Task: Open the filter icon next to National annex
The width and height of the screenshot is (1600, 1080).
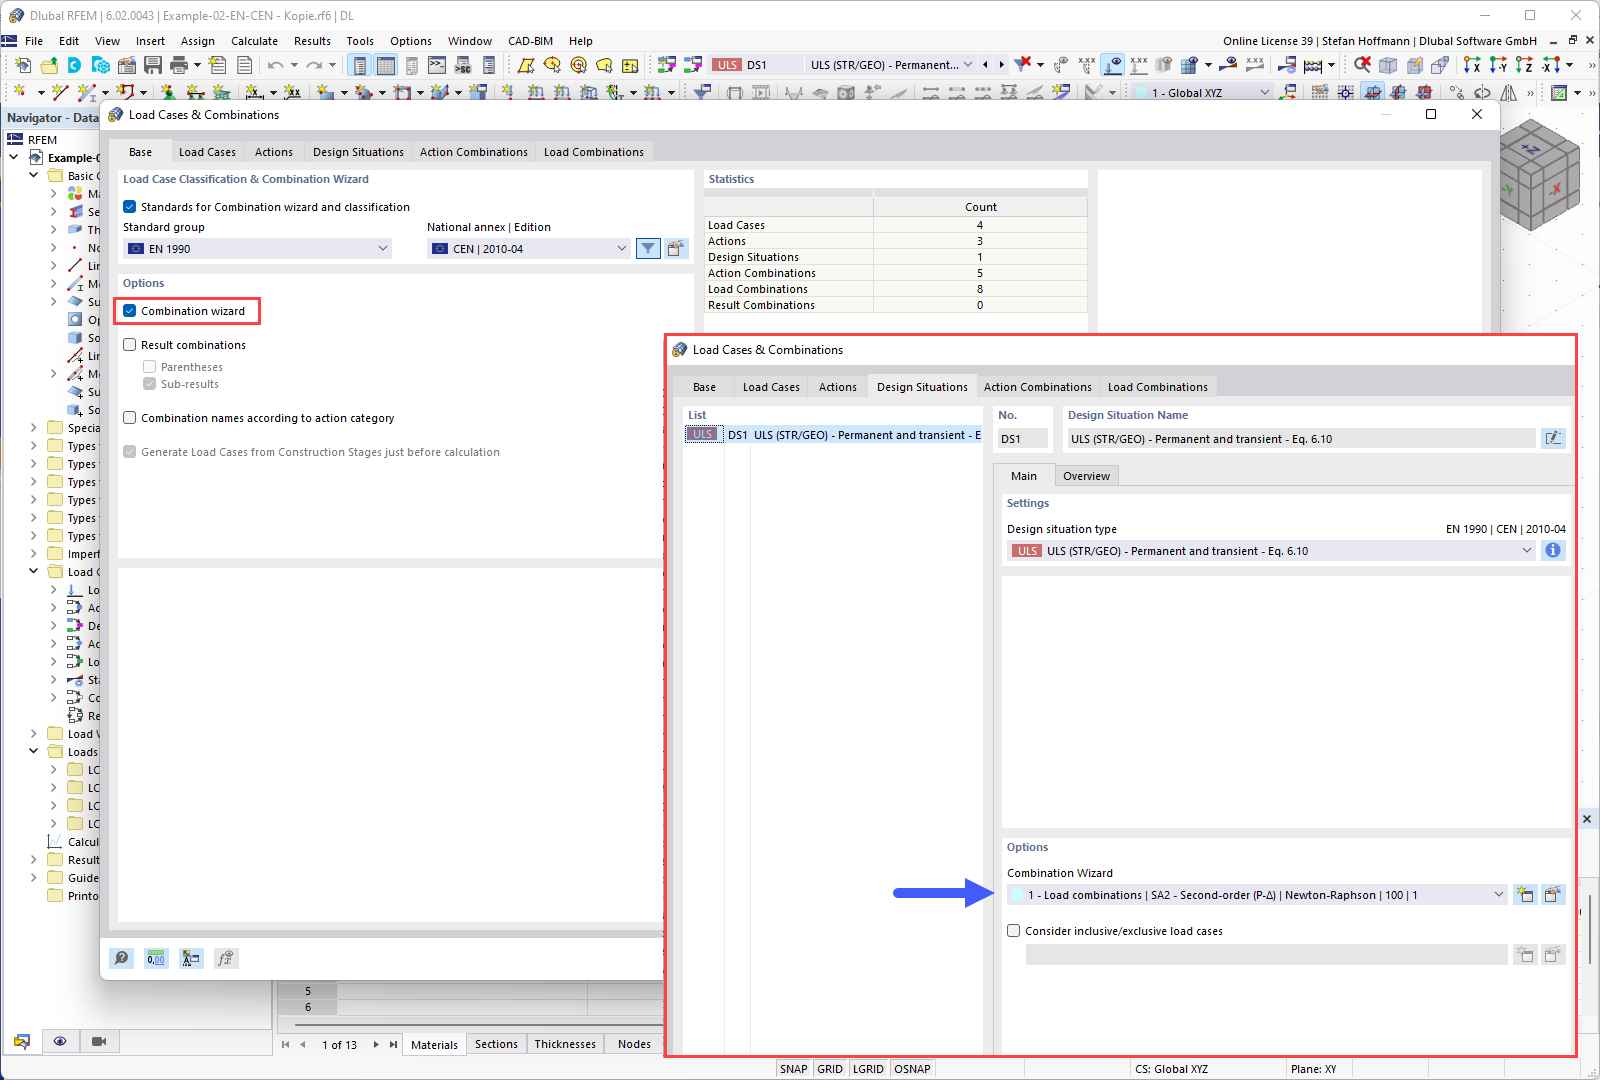Action: [x=648, y=248]
